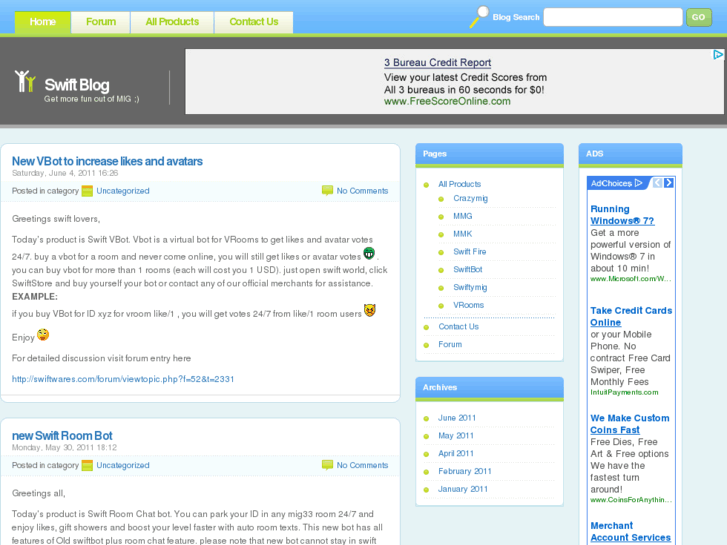The image size is (727, 545).
Task: Open the Forum tab
Action: point(101,22)
